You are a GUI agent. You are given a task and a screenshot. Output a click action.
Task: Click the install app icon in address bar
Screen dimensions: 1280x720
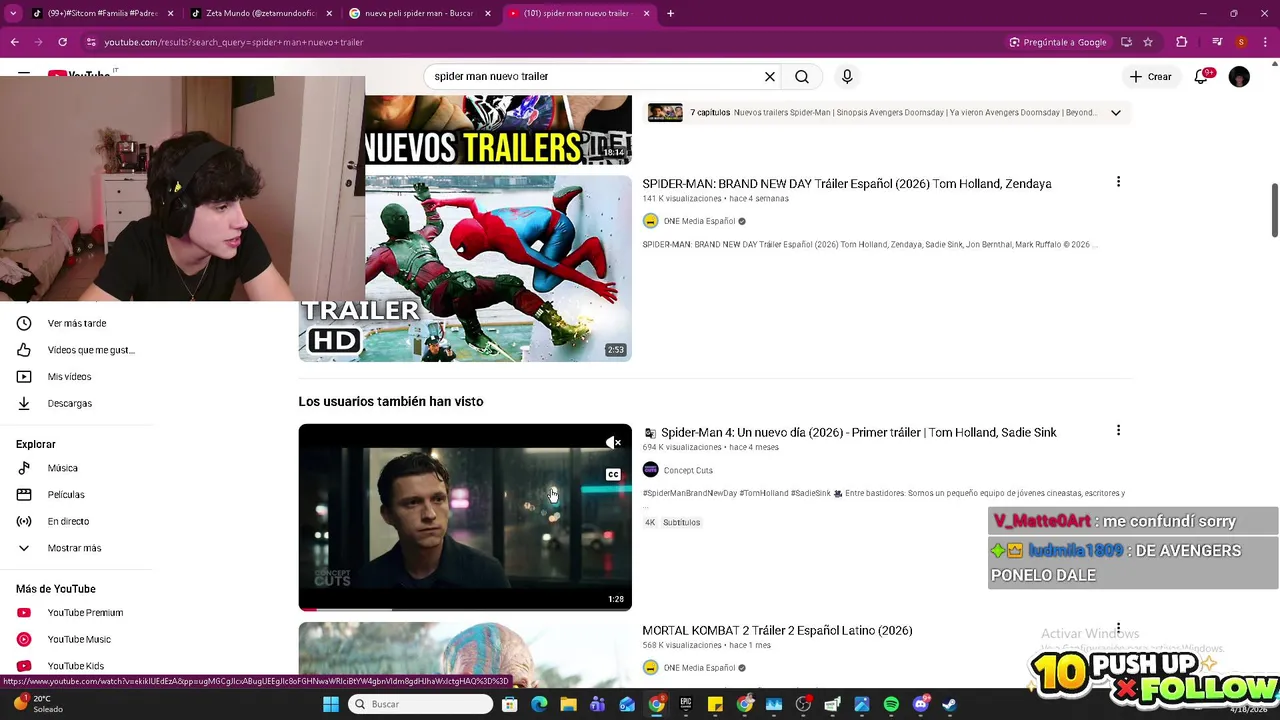point(1127,42)
